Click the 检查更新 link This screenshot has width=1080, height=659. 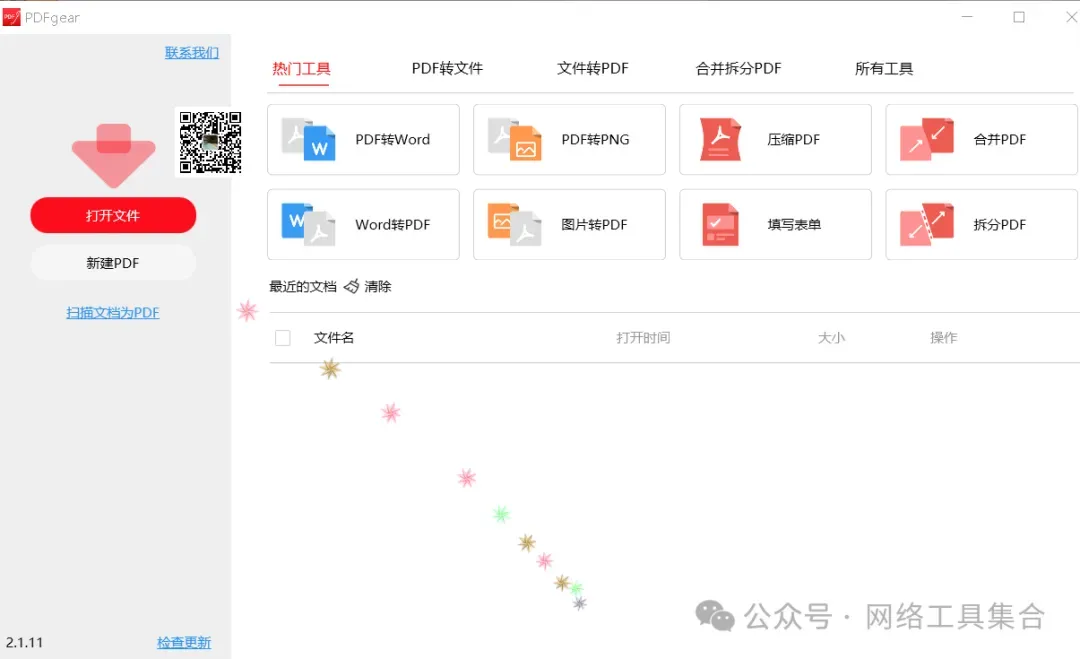click(x=184, y=642)
